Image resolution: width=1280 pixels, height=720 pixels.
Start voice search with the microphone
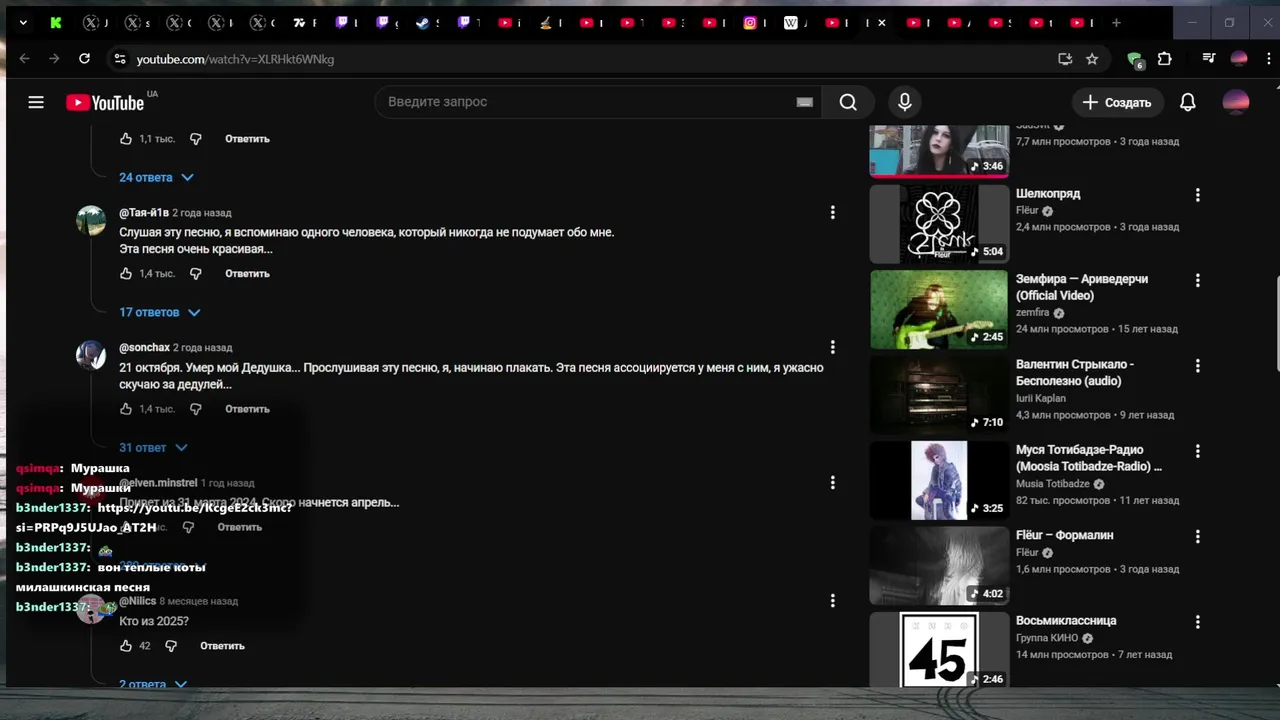[905, 102]
